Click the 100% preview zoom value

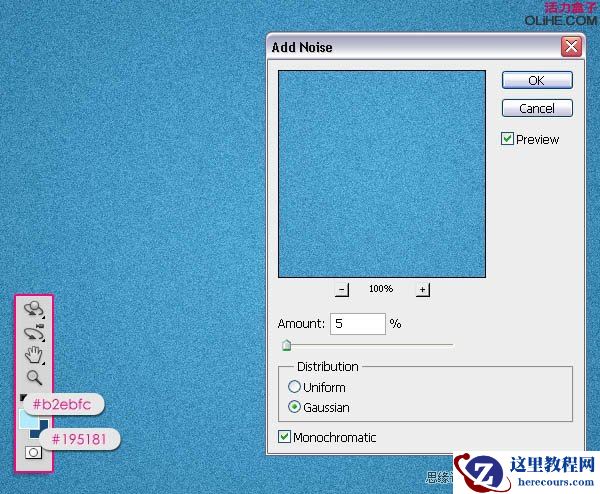381,289
